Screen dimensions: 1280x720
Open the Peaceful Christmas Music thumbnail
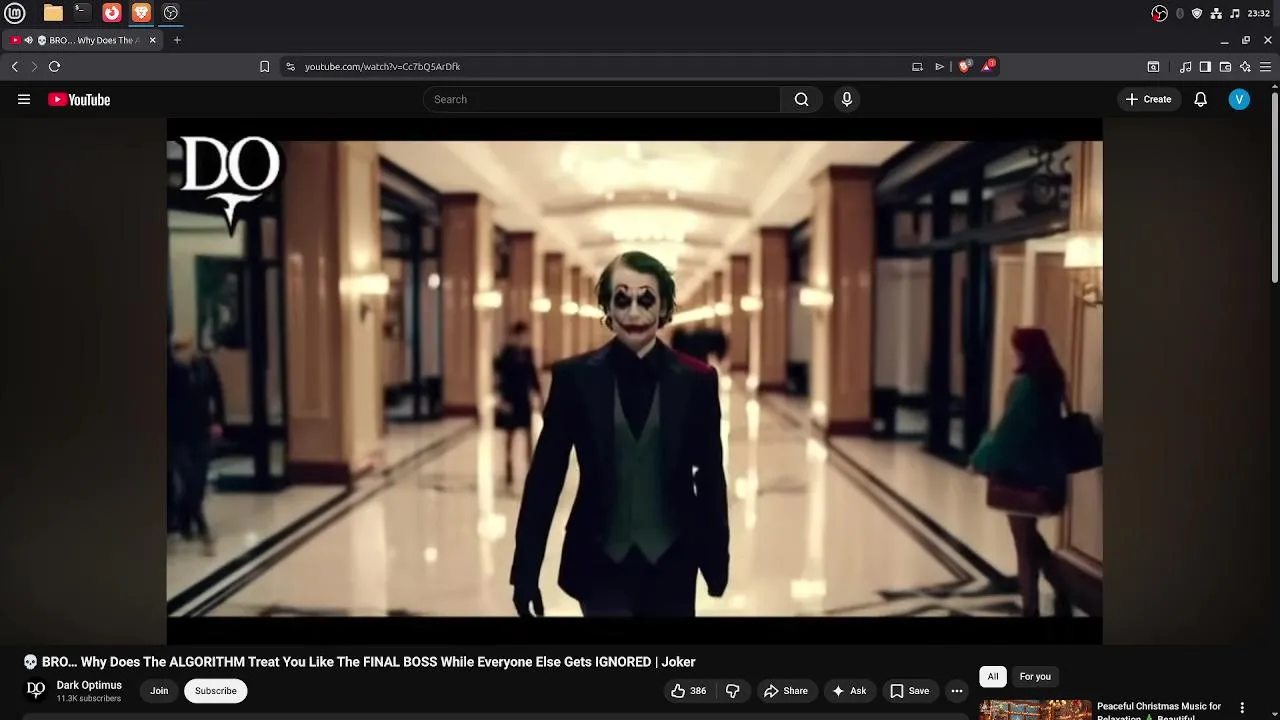(x=1035, y=710)
